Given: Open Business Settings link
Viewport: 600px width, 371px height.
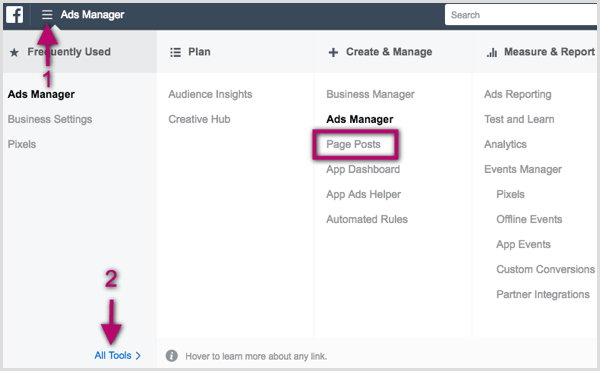Looking at the screenshot, I should 50,119.
